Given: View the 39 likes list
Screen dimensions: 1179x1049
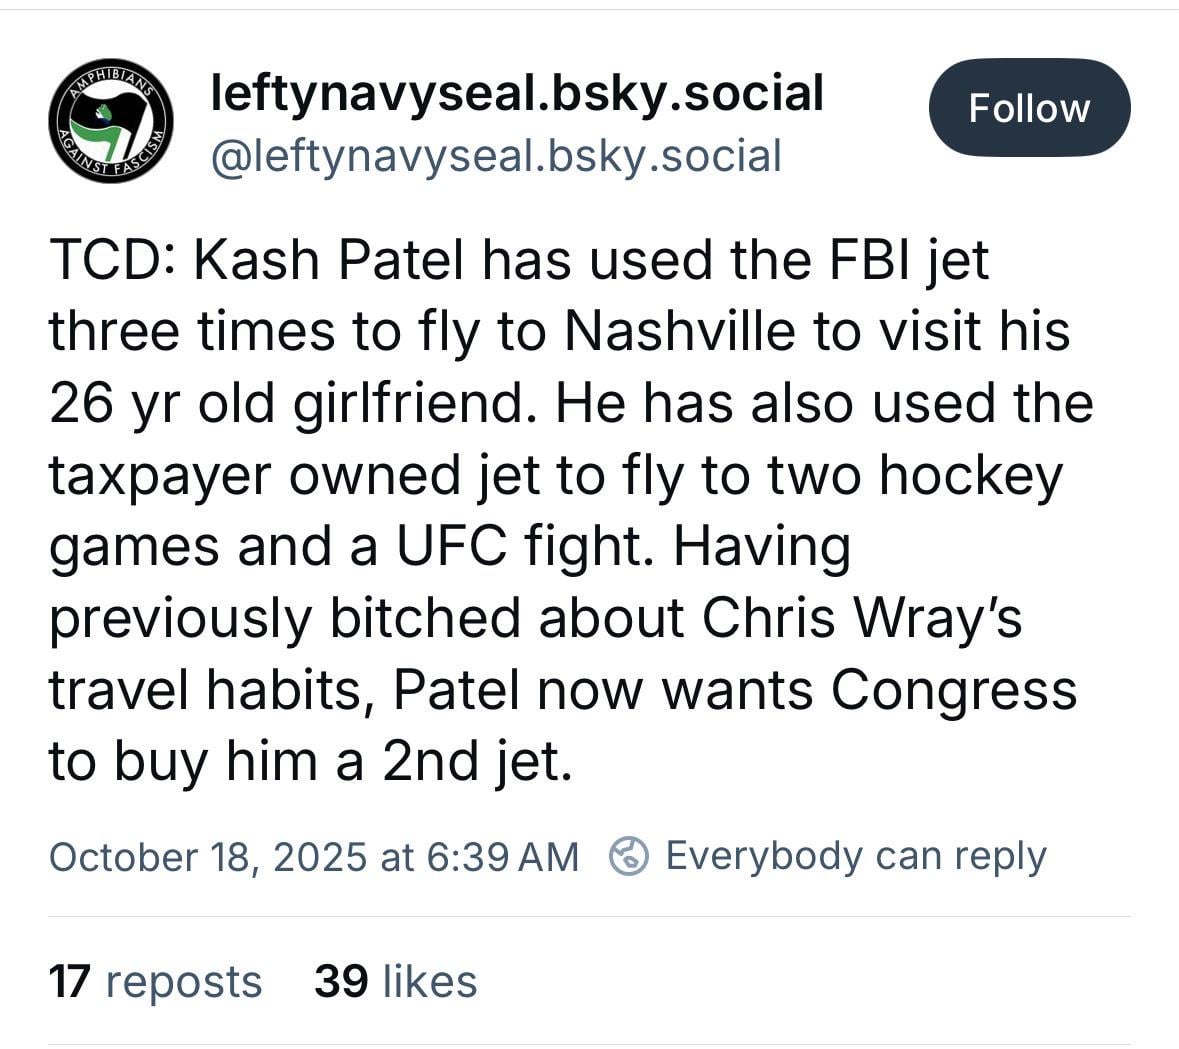Looking at the screenshot, I should pyautogui.click(x=395, y=981).
